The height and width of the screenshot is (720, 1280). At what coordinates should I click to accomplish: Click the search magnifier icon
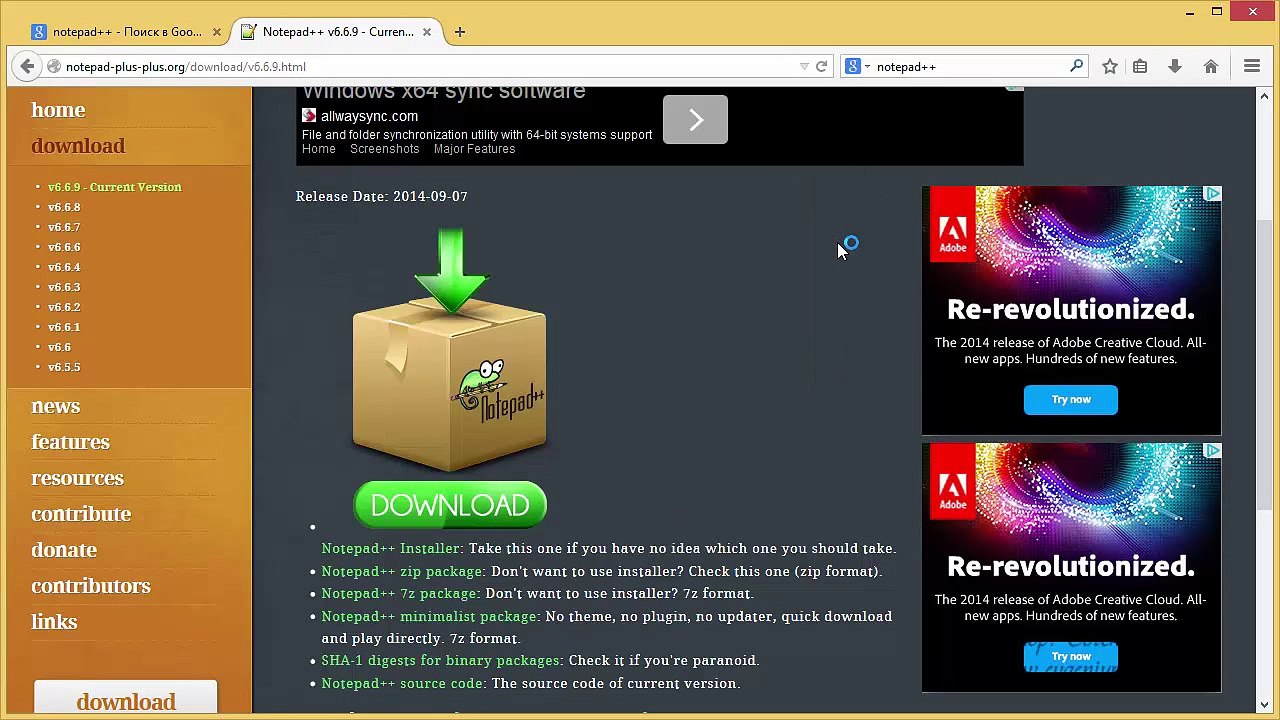tap(1076, 66)
